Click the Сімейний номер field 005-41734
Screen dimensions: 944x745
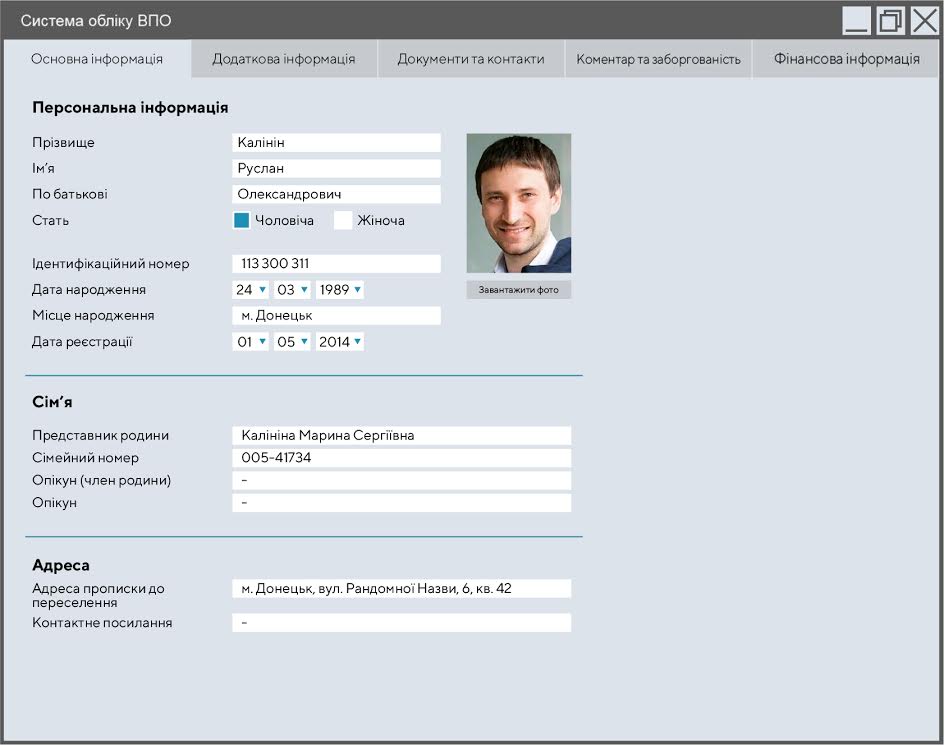pos(401,458)
